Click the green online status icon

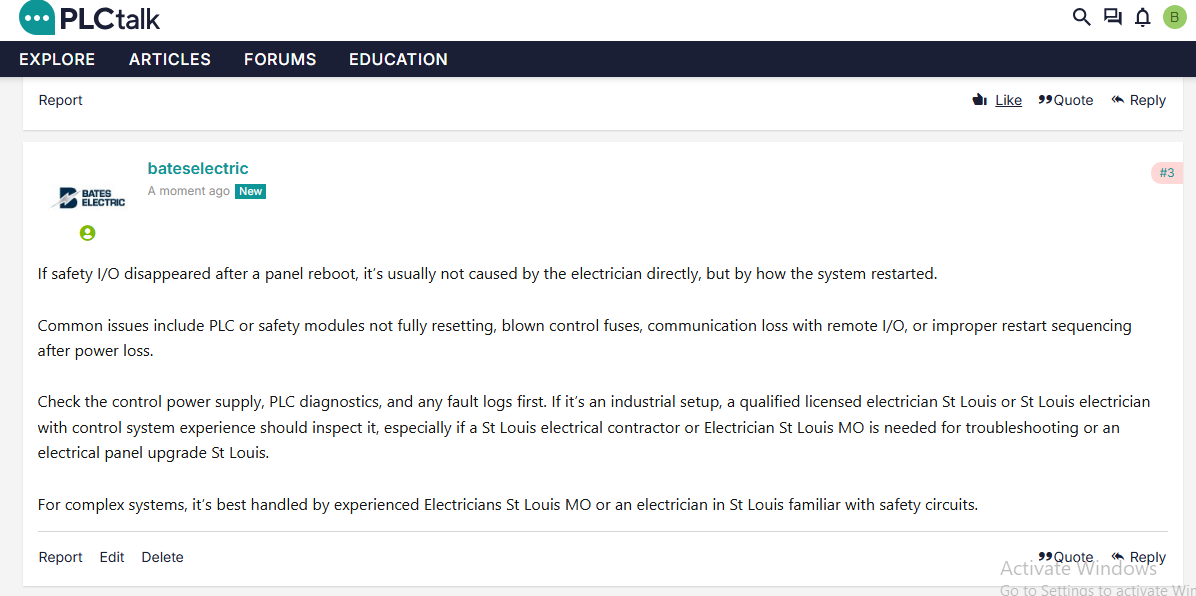tap(88, 233)
